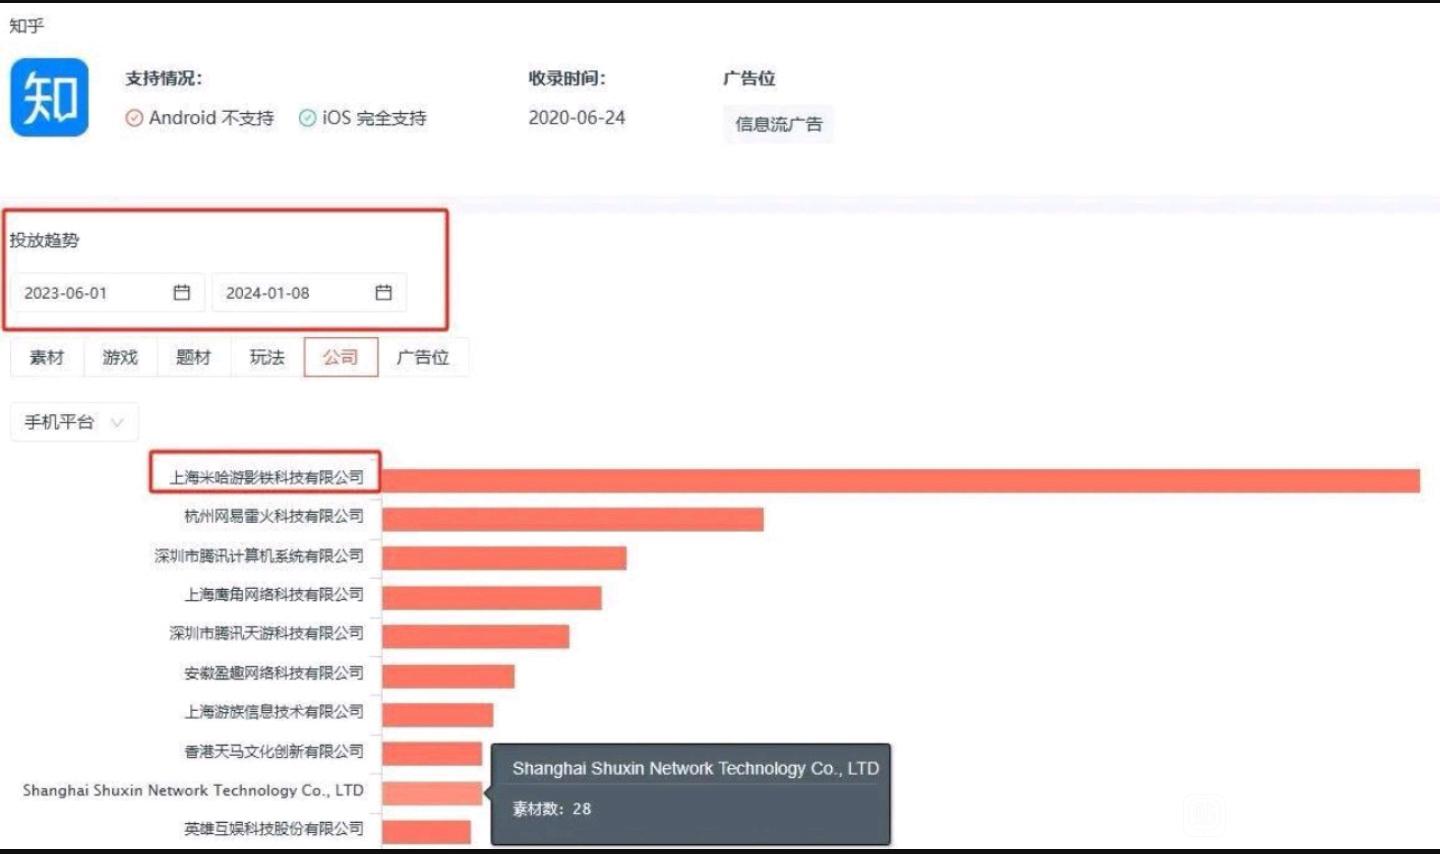
Task: Open calendar icon for start date 2023-06-01
Action: 181,292
